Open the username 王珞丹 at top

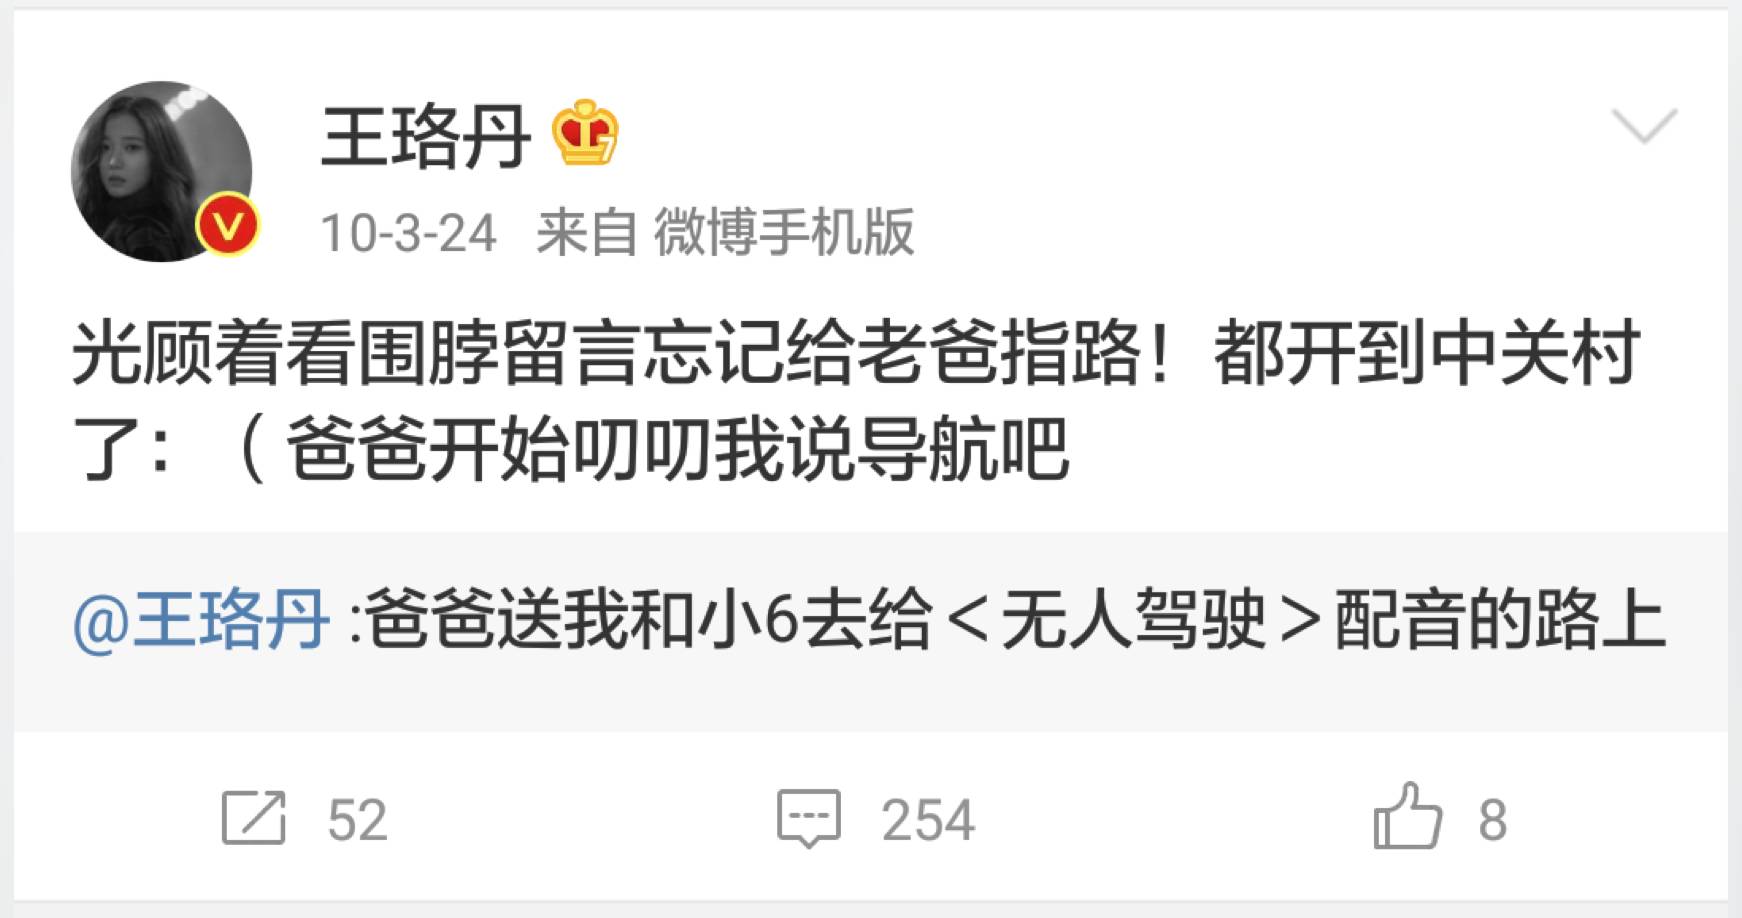[425, 136]
